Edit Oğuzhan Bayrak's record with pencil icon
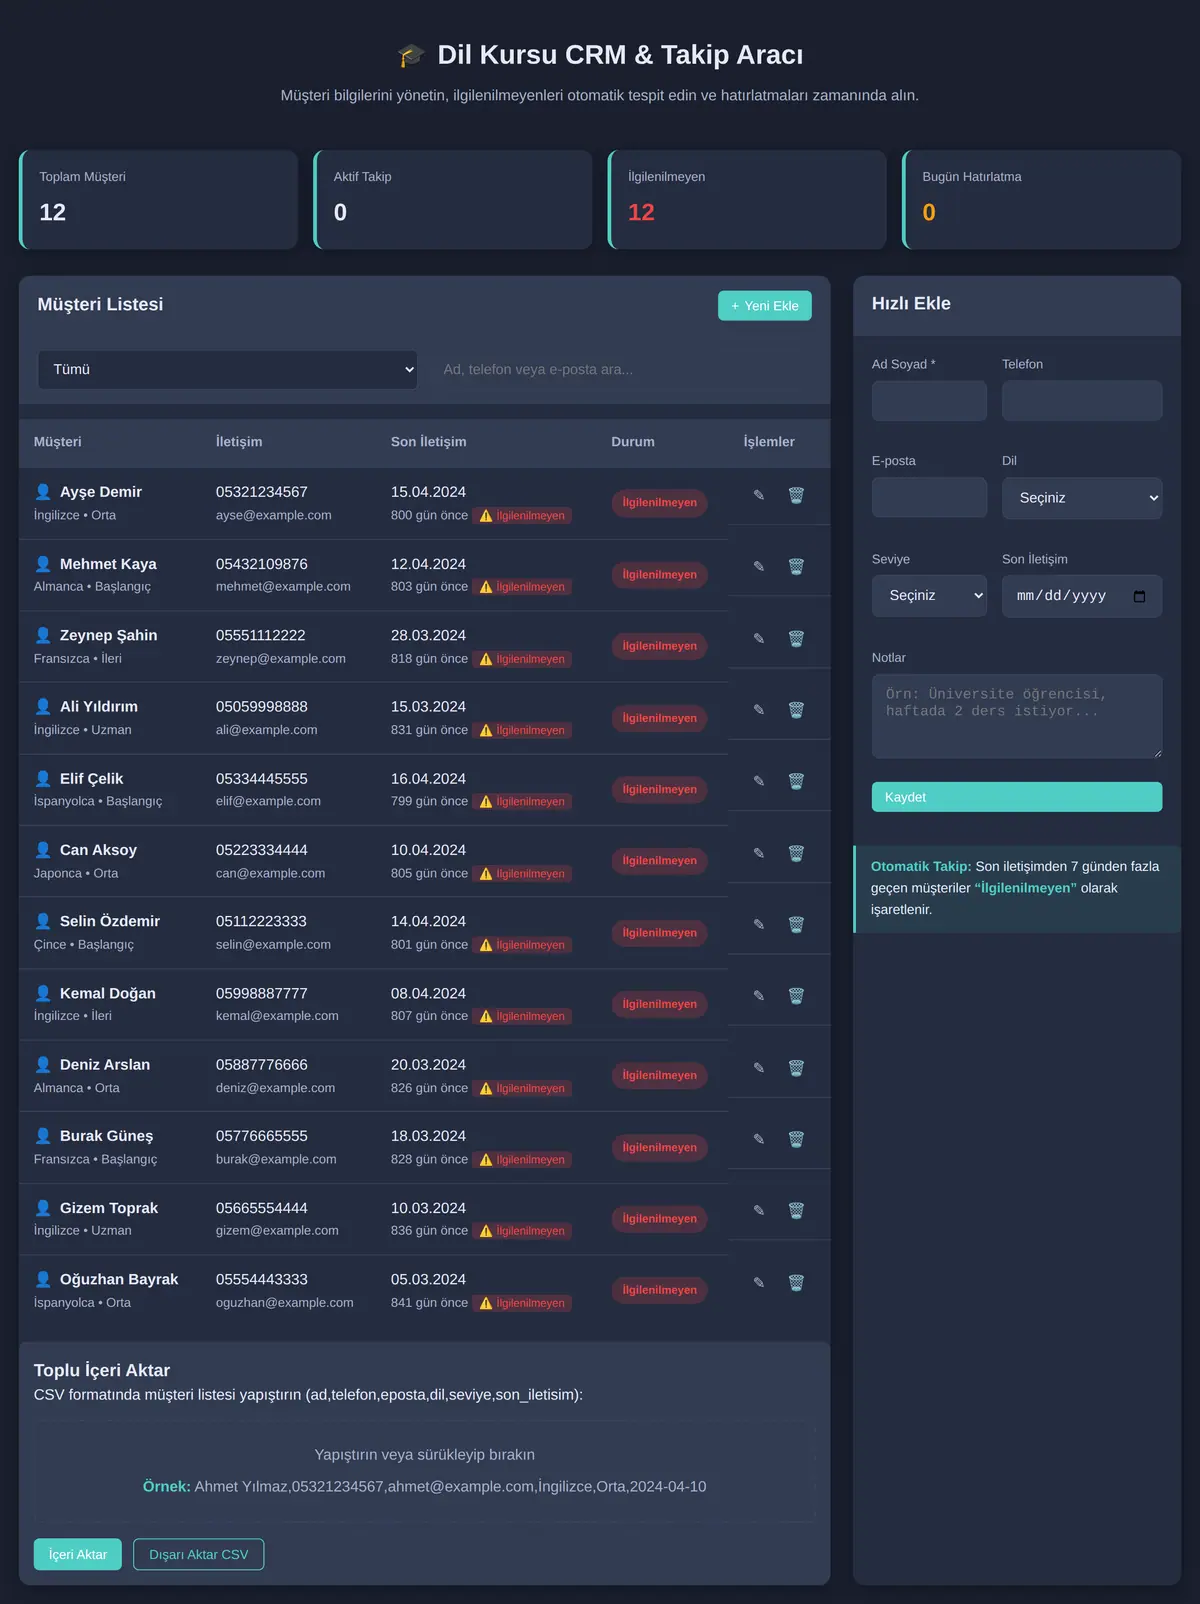The image size is (1200, 1604). pyautogui.click(x=759, y=1282)
